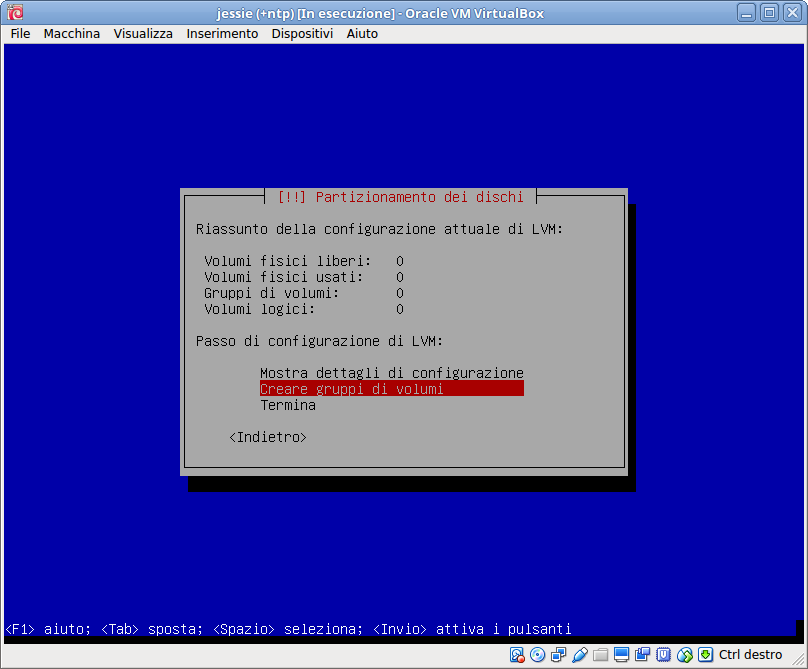Click the mouse integration status icon
Screen dimensions: 808x669
click(684, 655)
